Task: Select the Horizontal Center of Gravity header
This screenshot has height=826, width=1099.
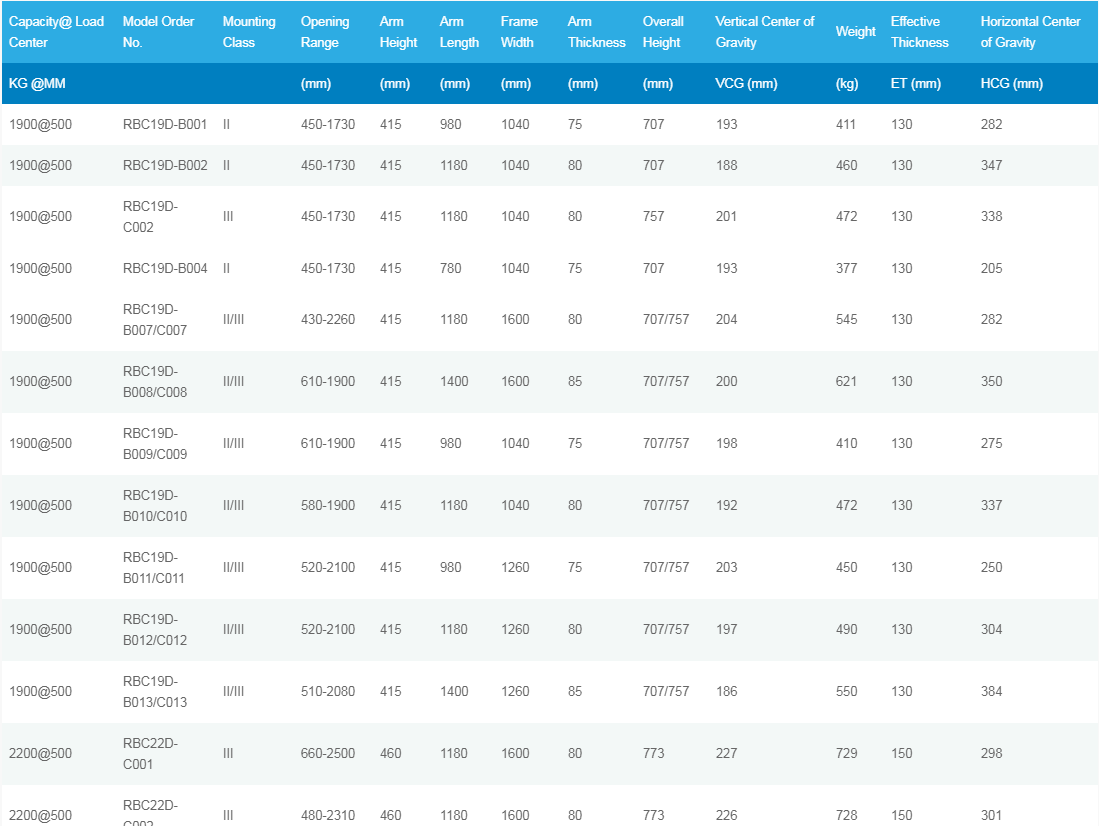Action: 1030,32
